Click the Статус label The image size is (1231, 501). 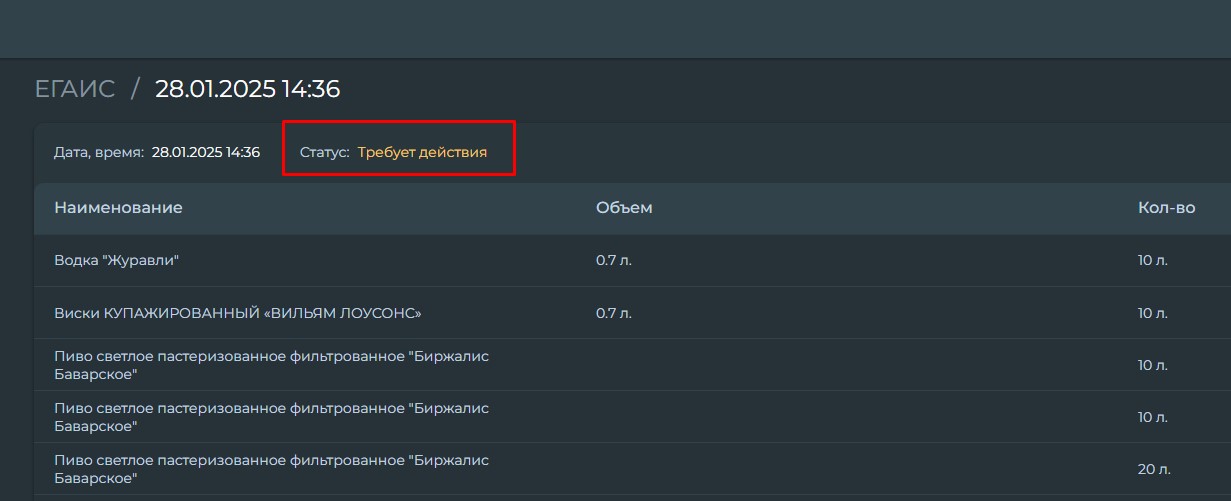click(x=325, y=152)
